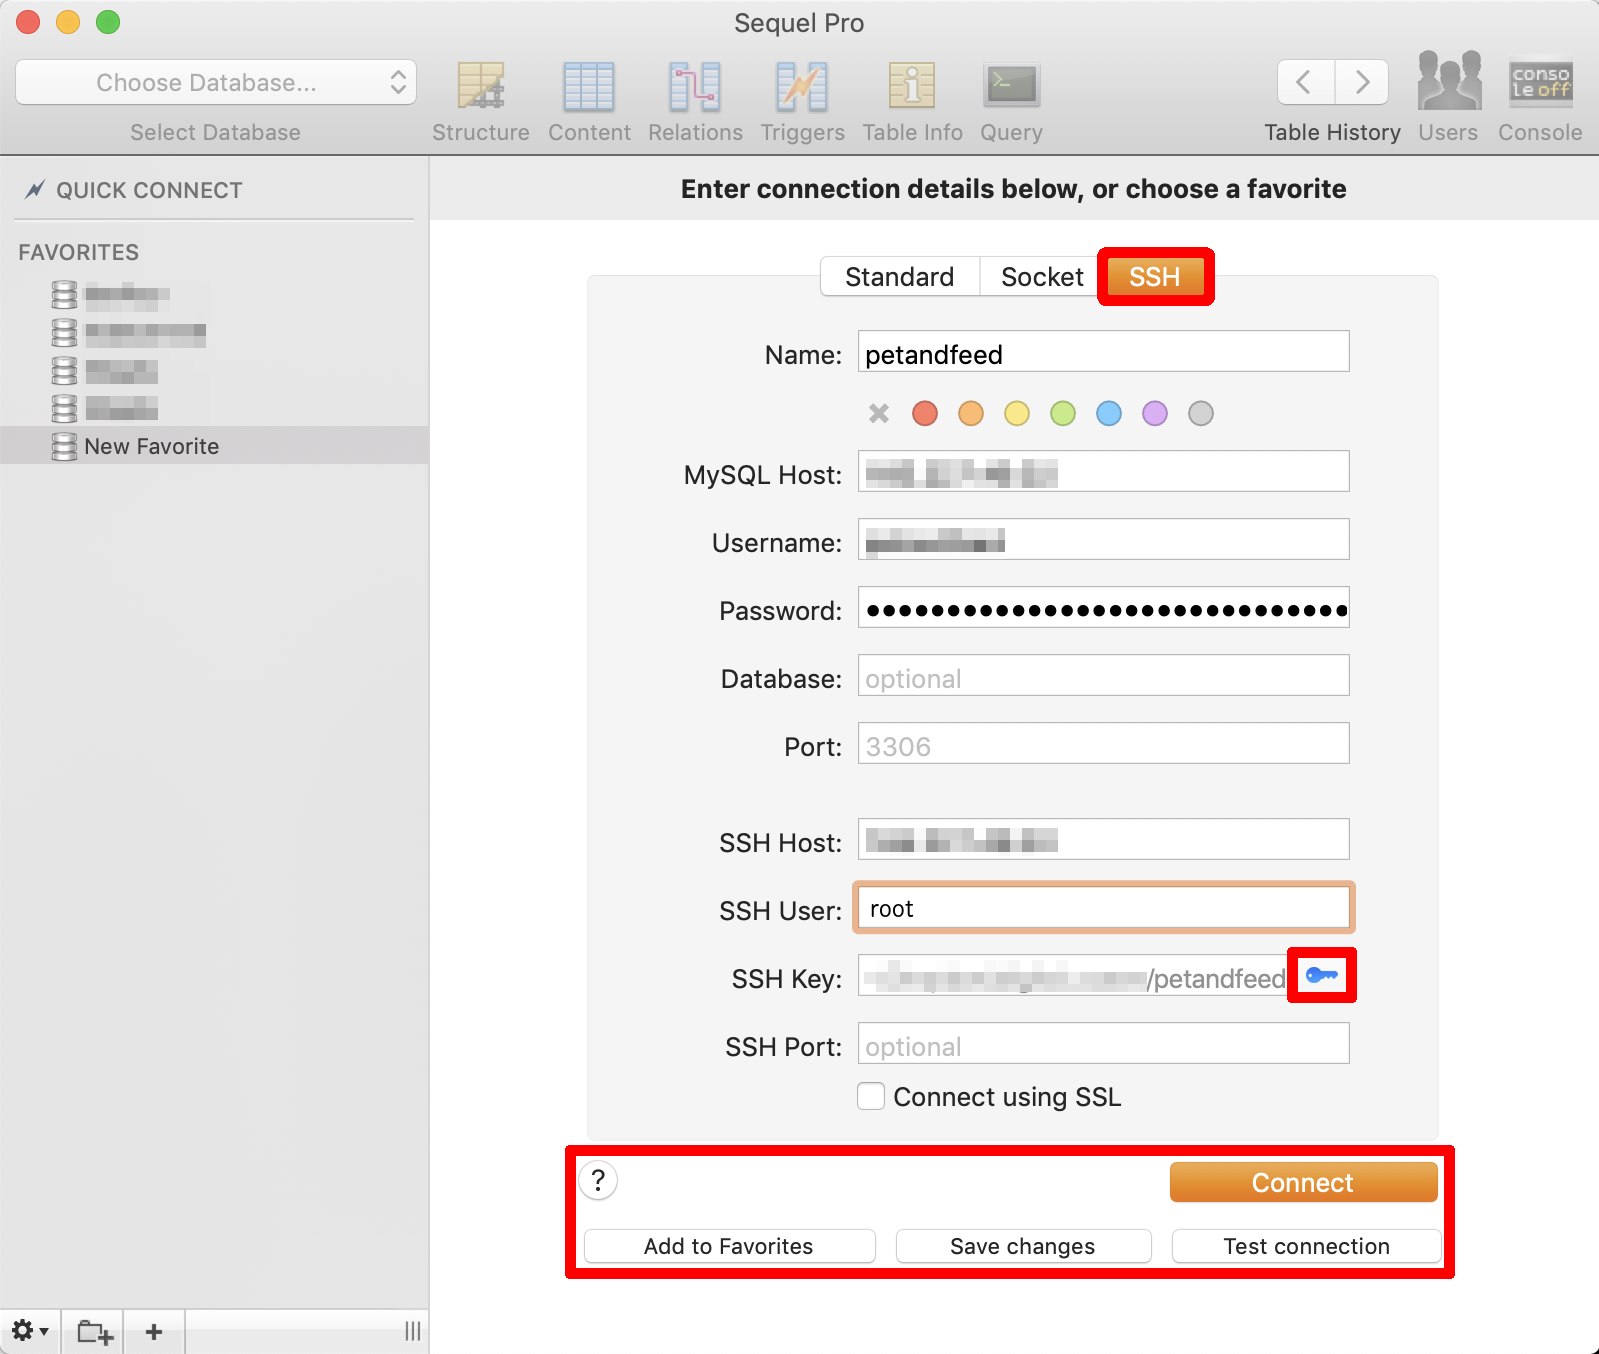Switch to the Socket connection tab
This screenshot has width=1599, height=1354.
tap(1042, 277)
